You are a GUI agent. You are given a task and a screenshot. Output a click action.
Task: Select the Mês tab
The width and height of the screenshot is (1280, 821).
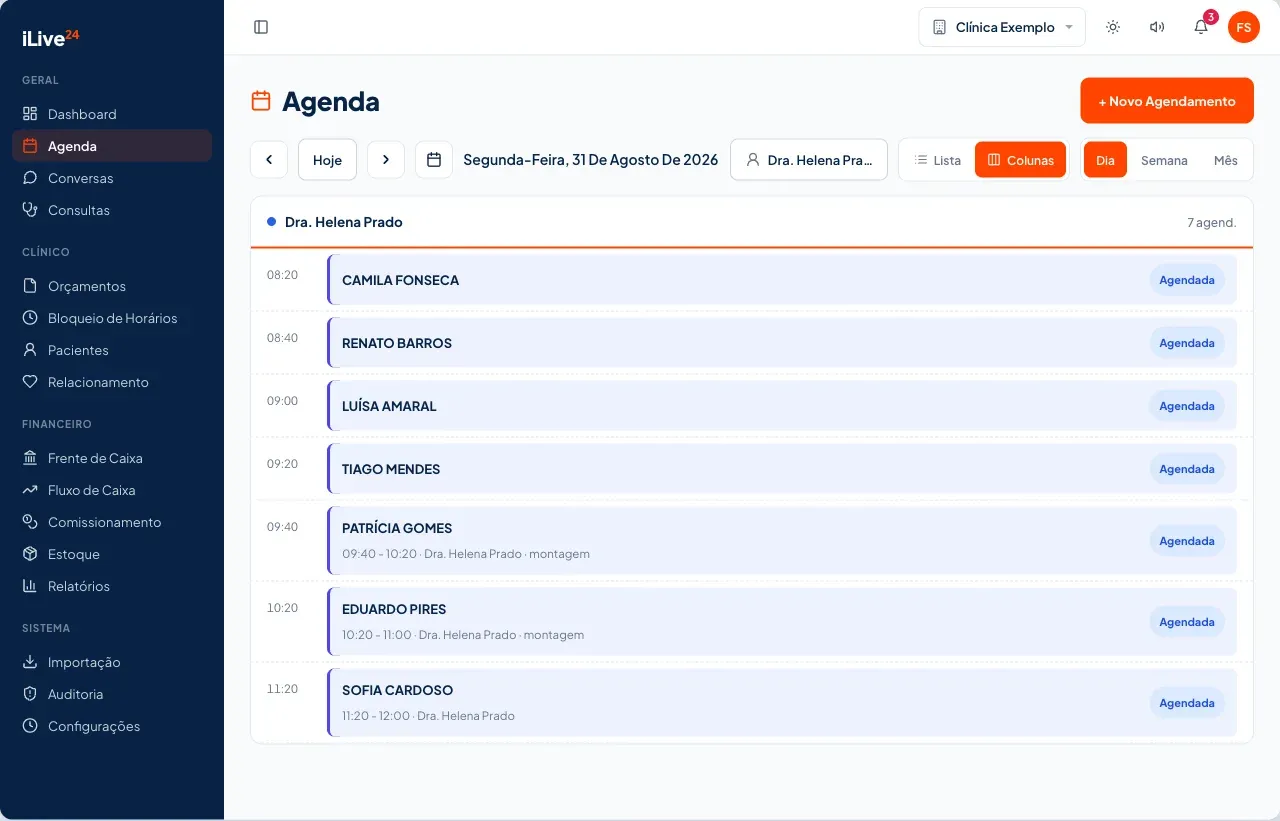pos(1225,160)
